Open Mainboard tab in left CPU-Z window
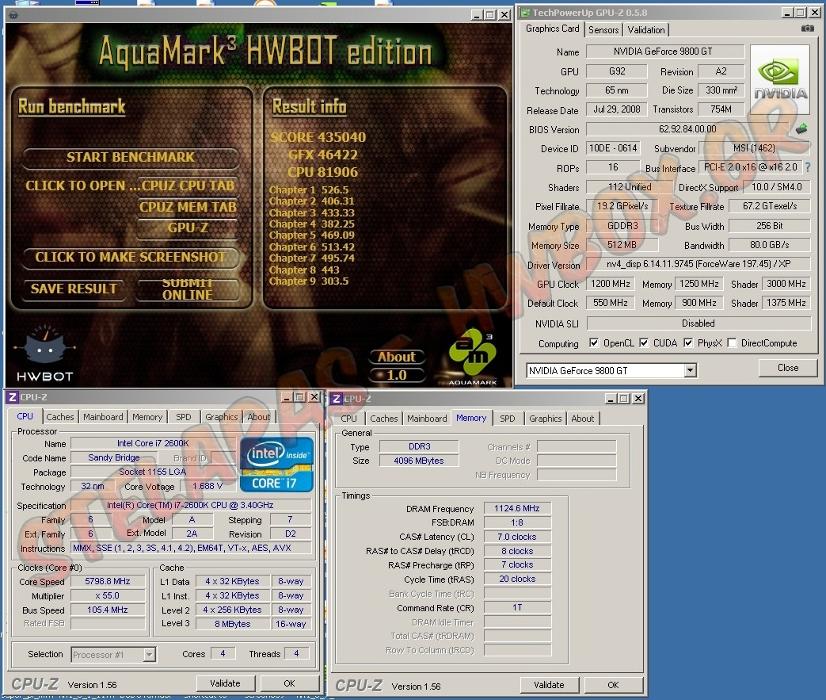826x700 pixels. [x=103, y=417]
